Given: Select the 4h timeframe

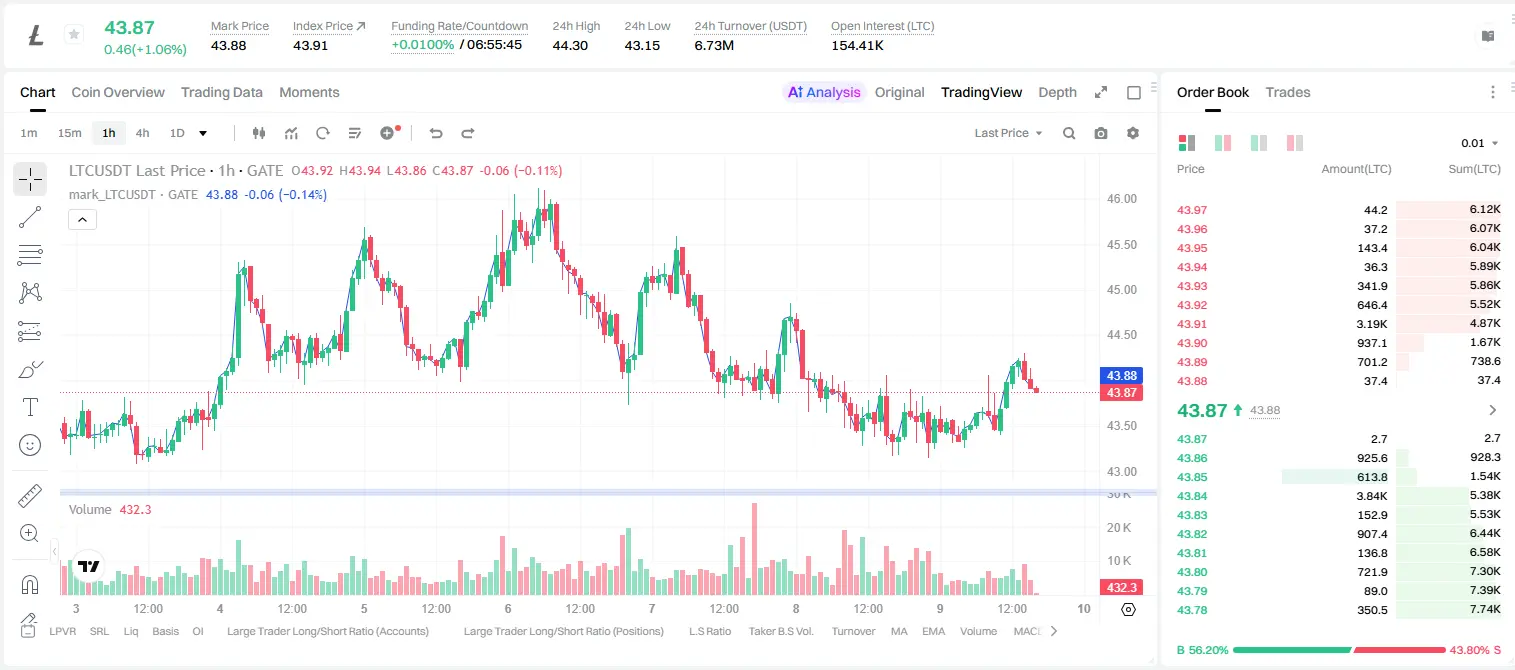Looking at the screenshot, I should tap(143, 133).
